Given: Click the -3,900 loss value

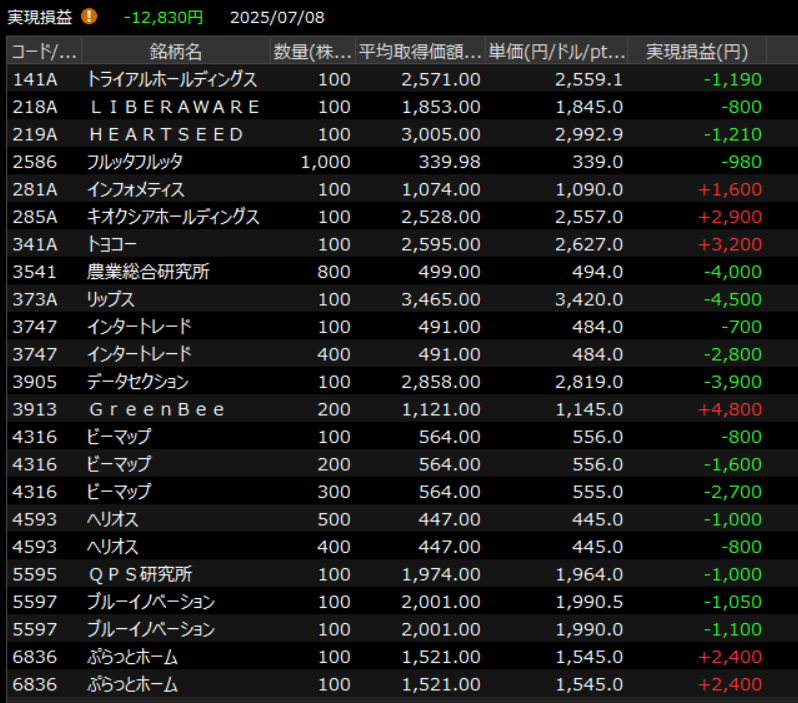Looking at the screenshot, I should click(x=733, y=381).
